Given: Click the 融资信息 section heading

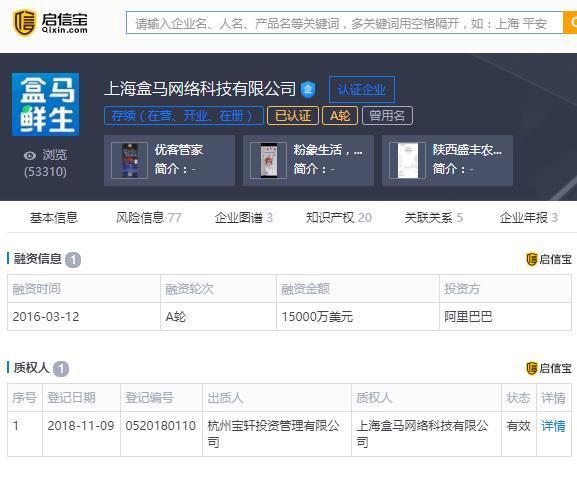Looking at the screenshot, I should pyautogui.click(x=38, y=259).
